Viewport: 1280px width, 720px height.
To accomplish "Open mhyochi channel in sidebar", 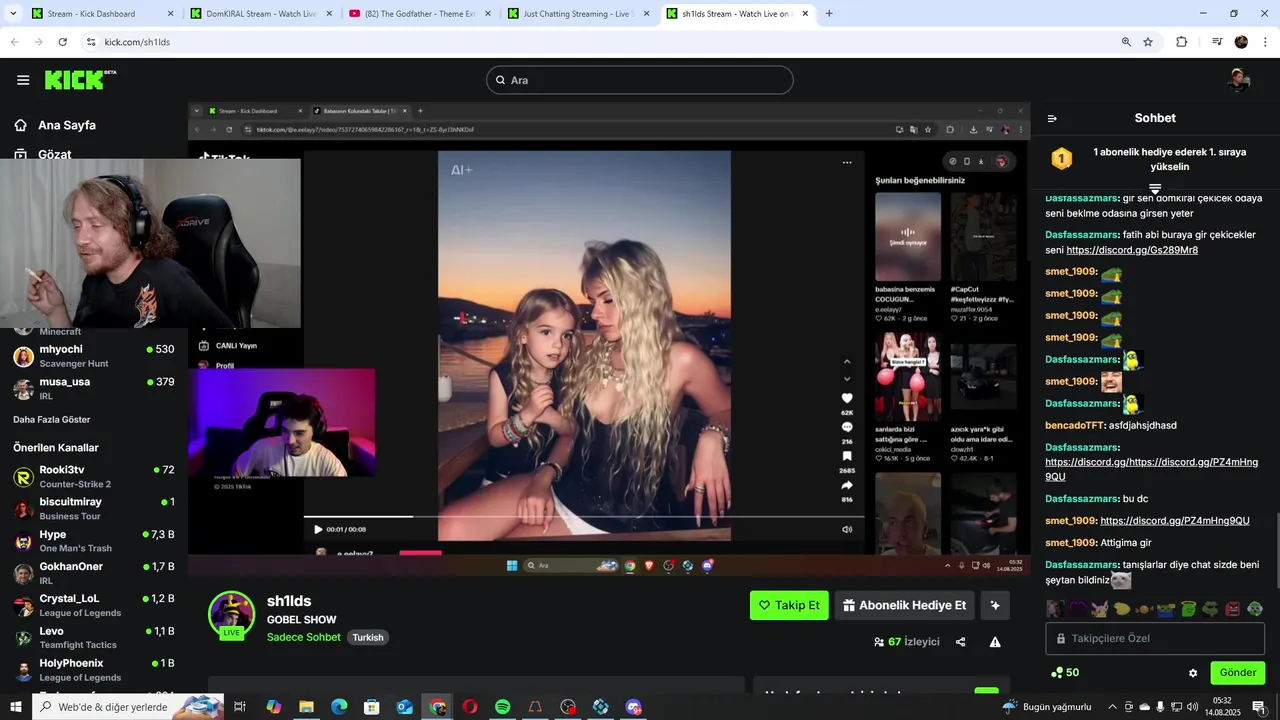I will click(x=94, y=356).
